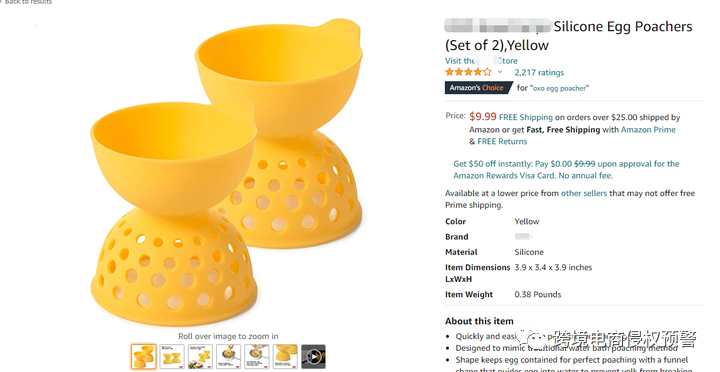Screen dimensions: 720x372
Task: Open the thumbnail showing poached eggs on toast
Action: (x=200, y=356)
